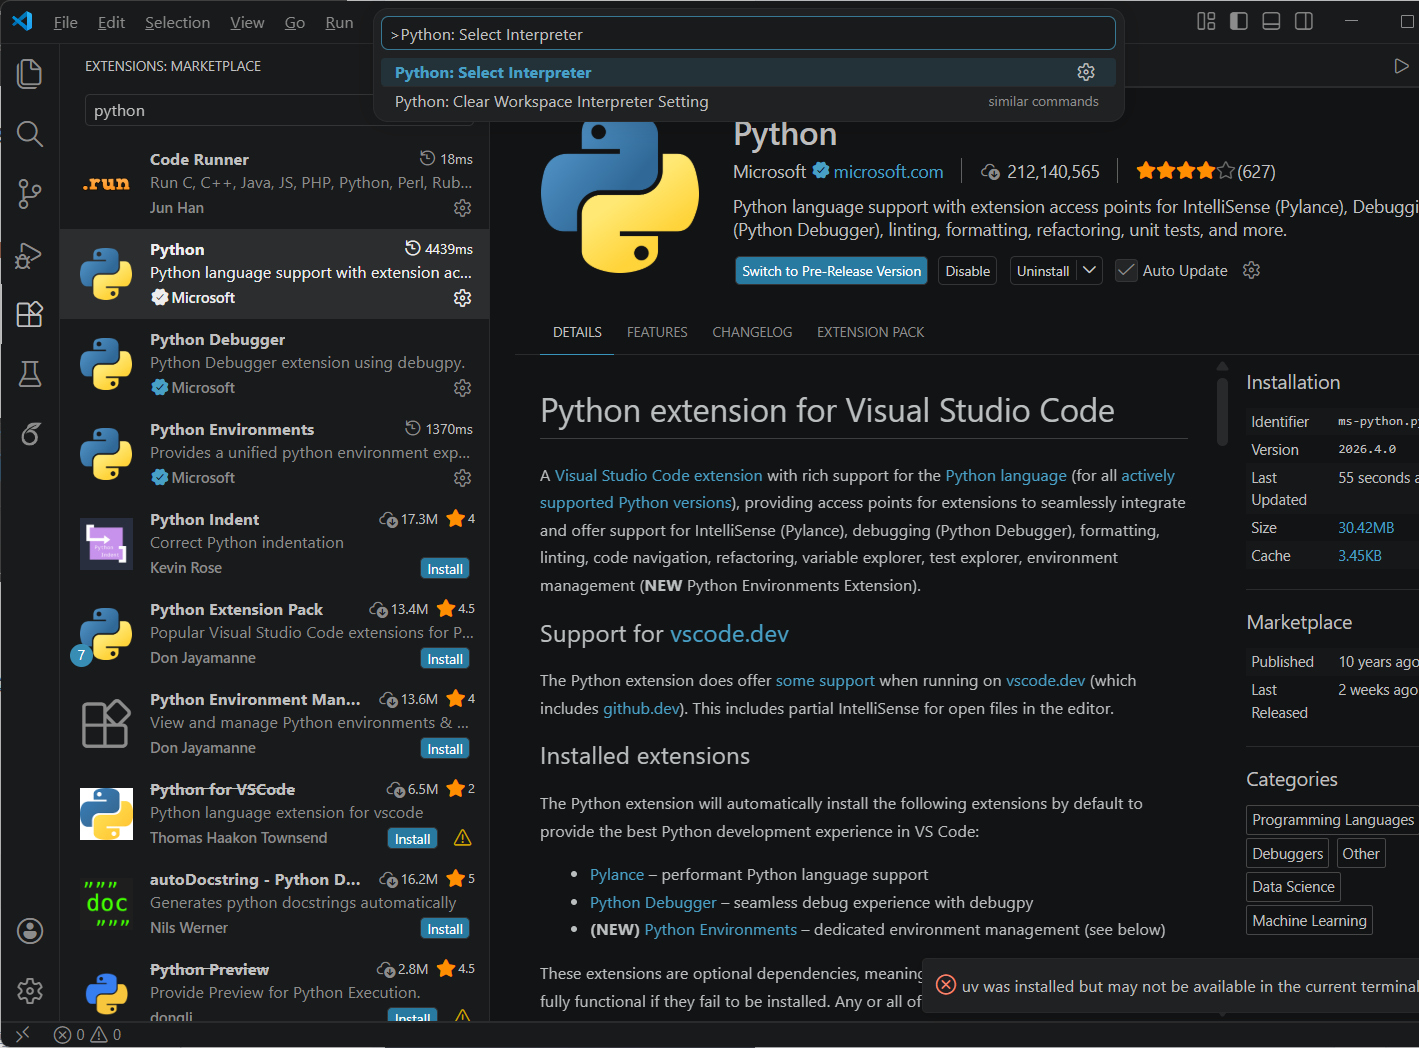Click the Data Science category

(1293, 887)
